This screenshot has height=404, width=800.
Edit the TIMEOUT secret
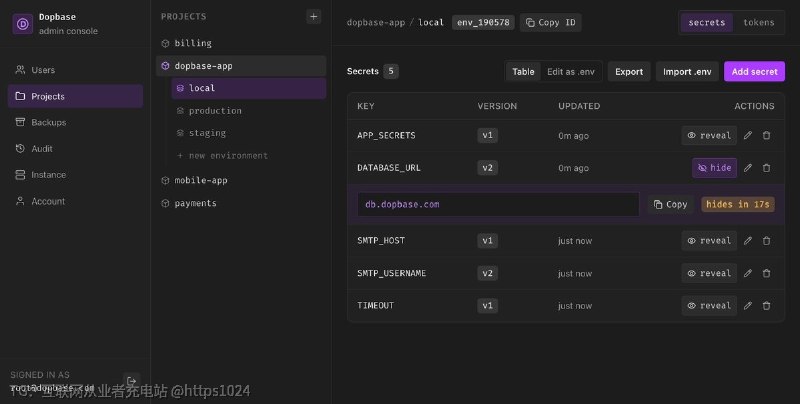point(748,306)
